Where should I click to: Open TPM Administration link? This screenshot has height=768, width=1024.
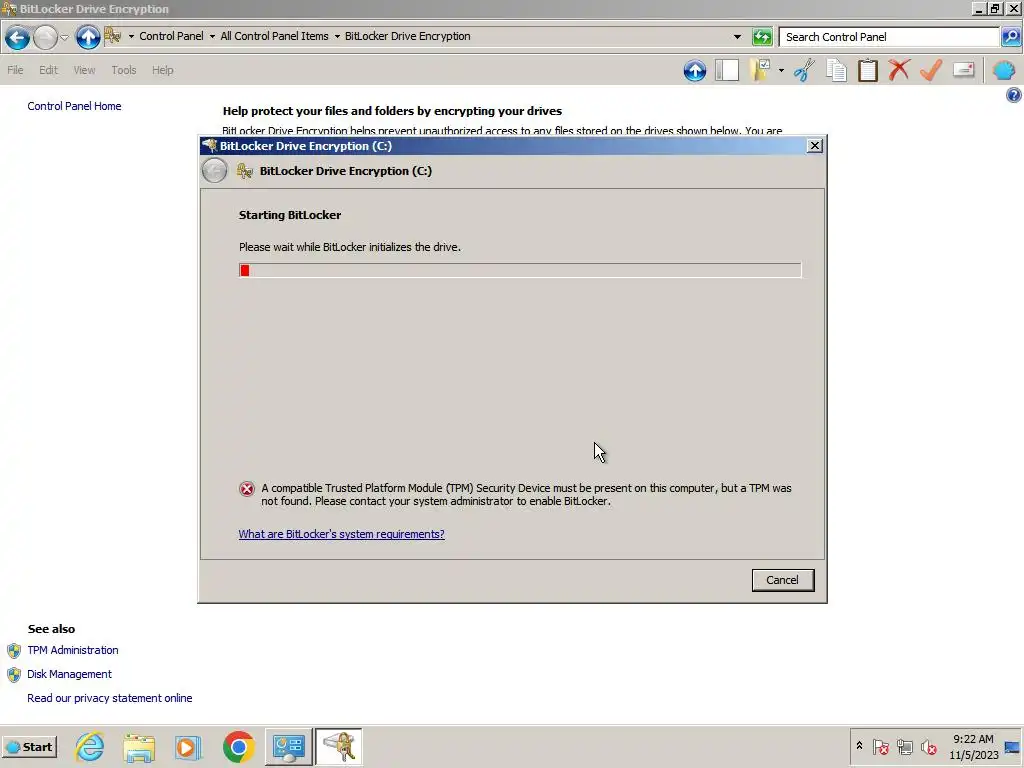point(72,650)
